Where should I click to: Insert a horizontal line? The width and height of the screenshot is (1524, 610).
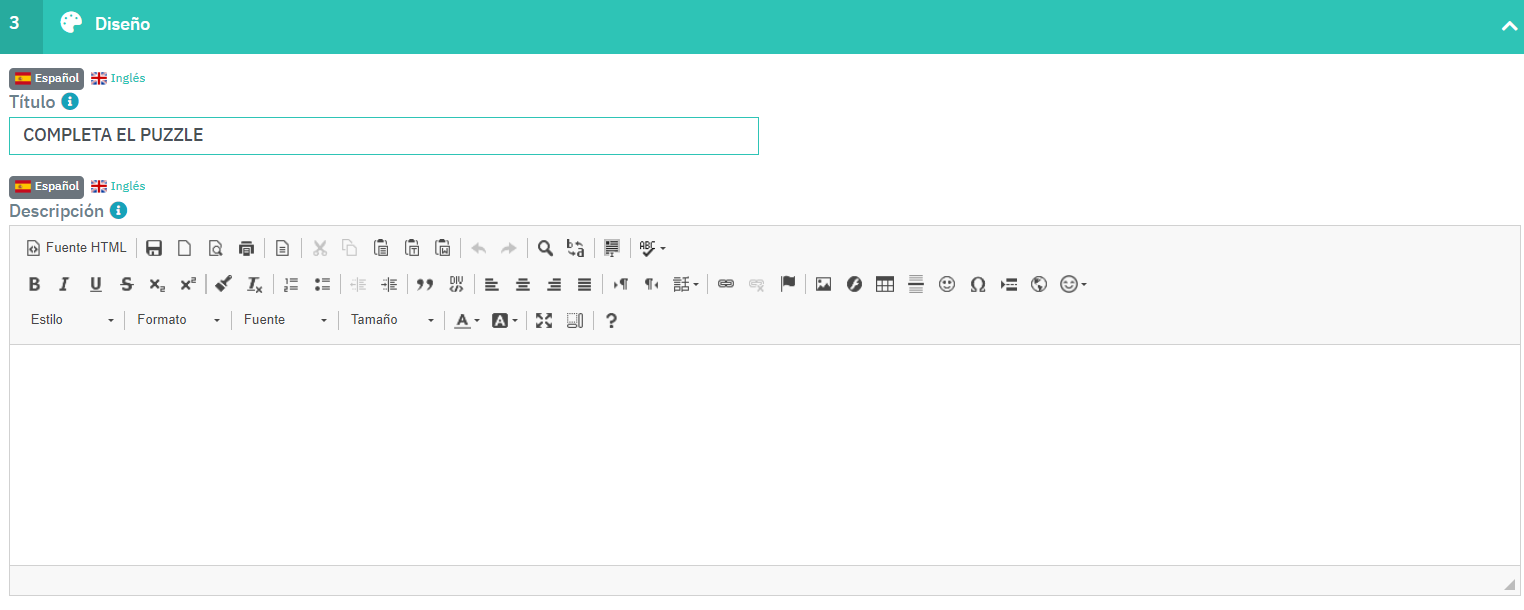click(916, 284)
